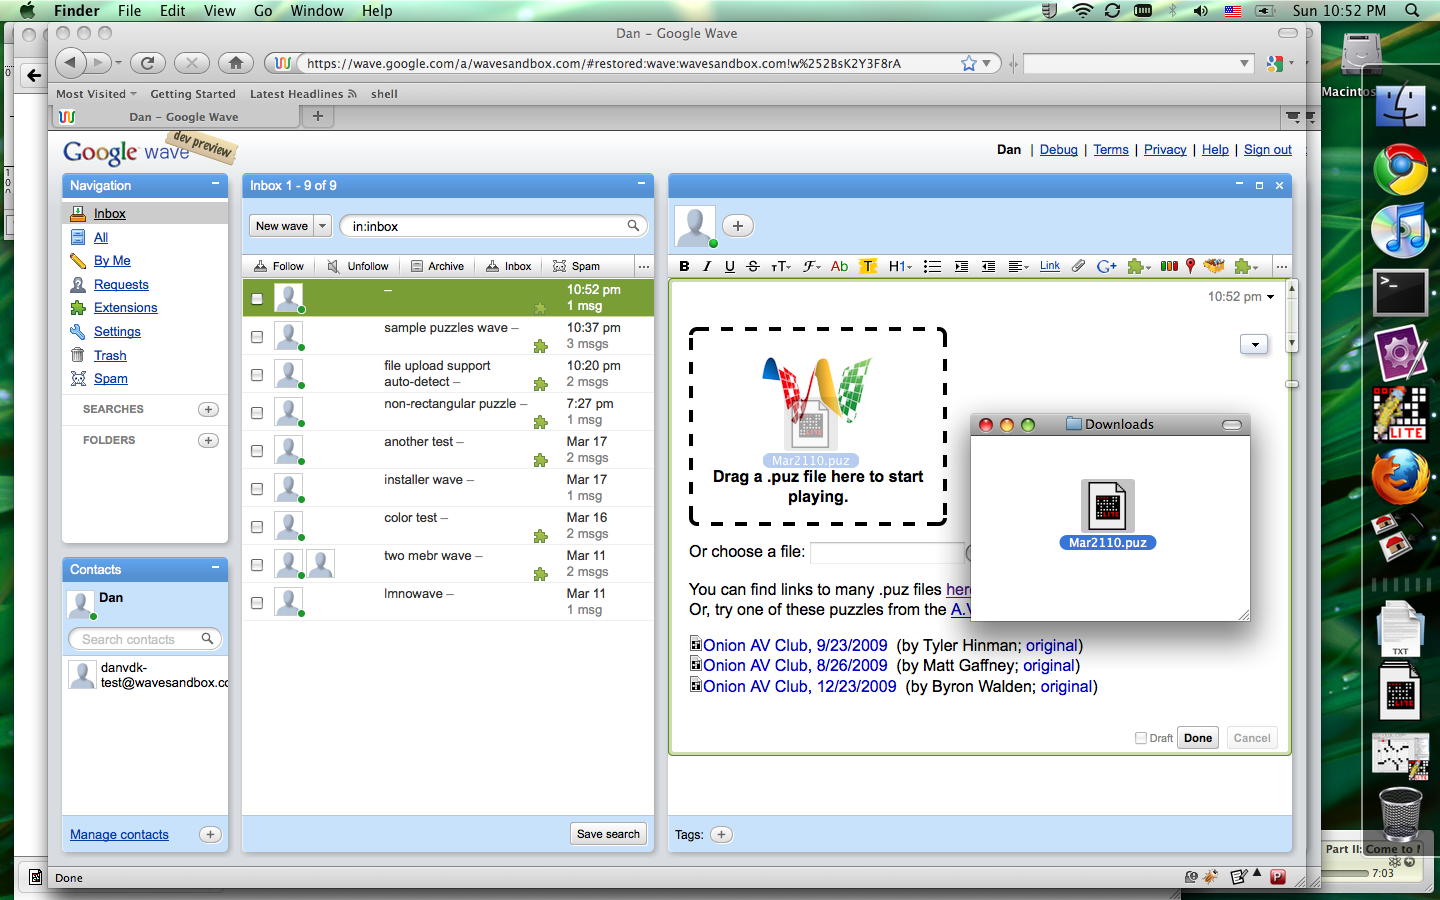Click the increase indent icon
Image resolution: width=1440 pixels, height=900 pixels.
click(961, 266)
